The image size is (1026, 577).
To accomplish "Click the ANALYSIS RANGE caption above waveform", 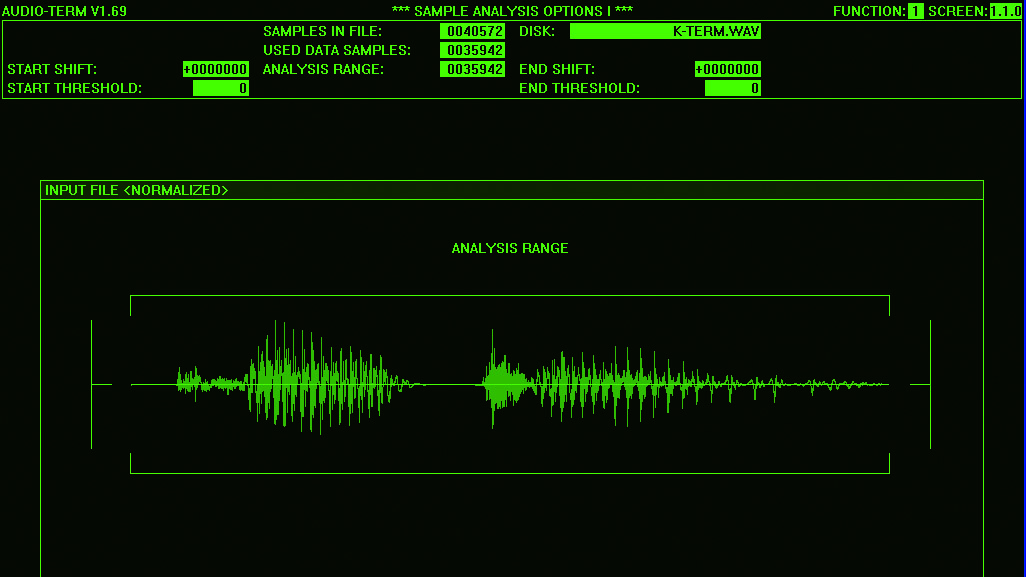I will coord(510,248).
